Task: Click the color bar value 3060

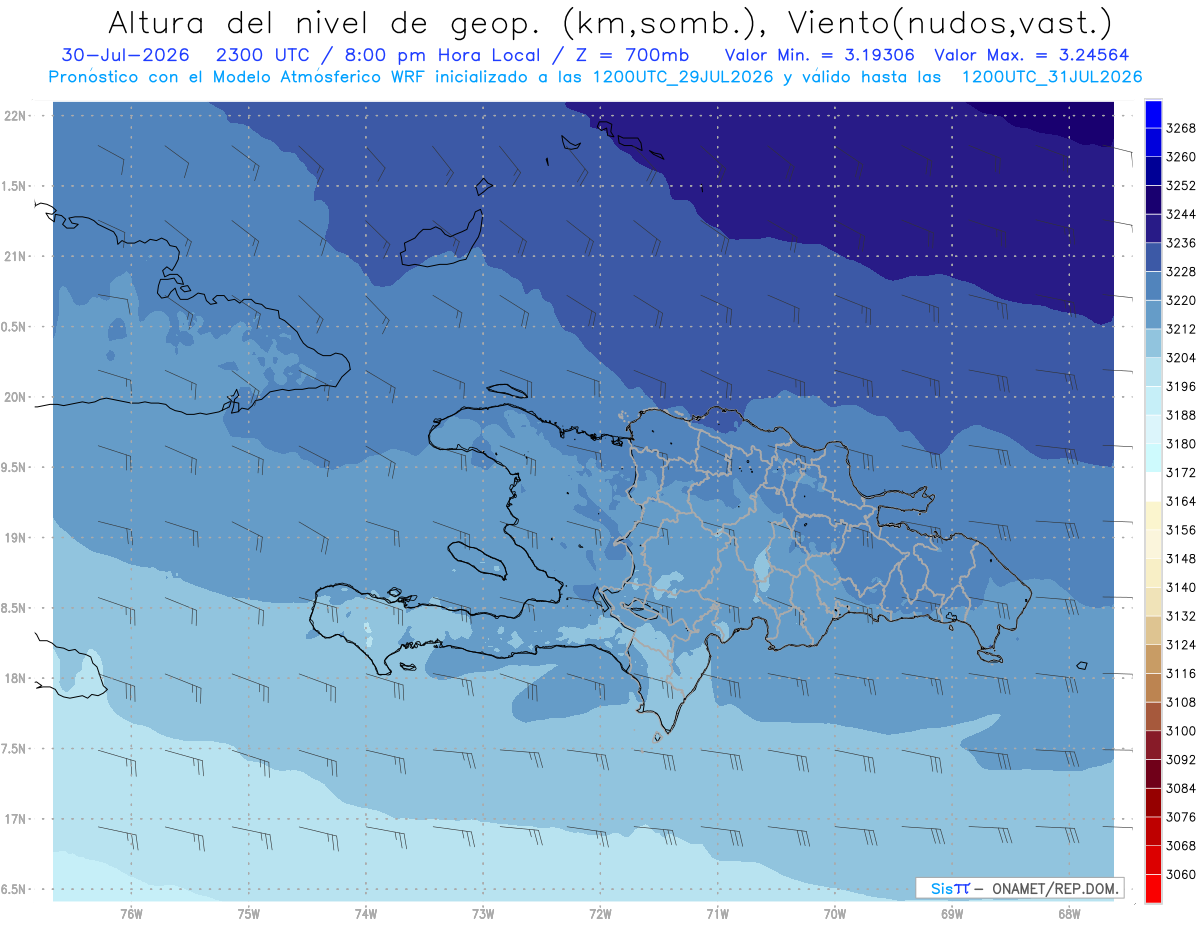Action: 1181,874
